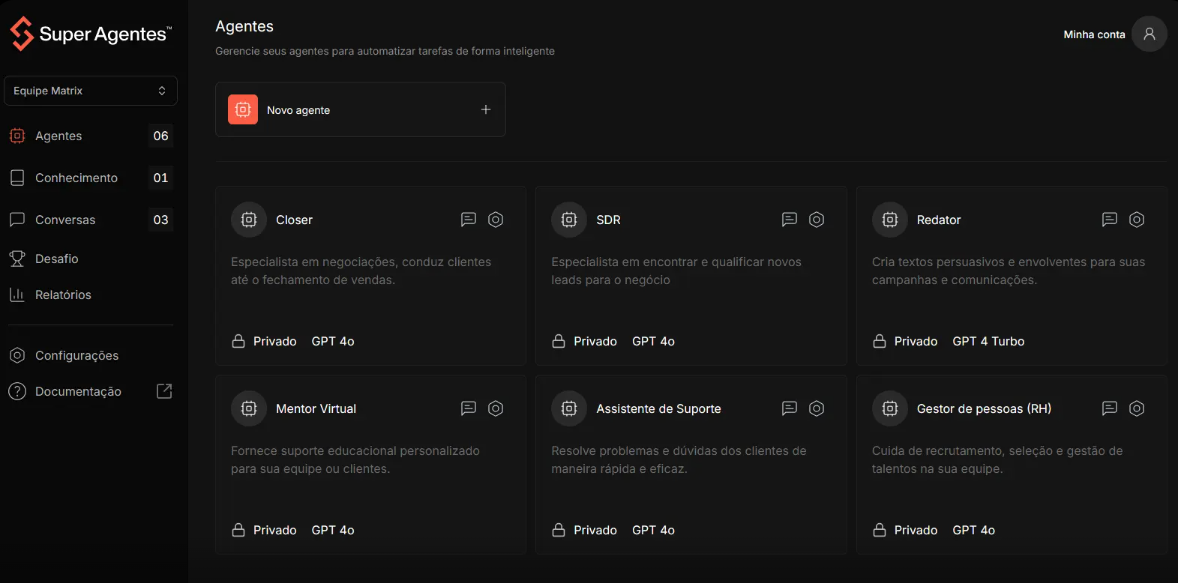The image size is (1178, 583).
Task: Click the external link icon beside Documentação
Action: (164, 391)
